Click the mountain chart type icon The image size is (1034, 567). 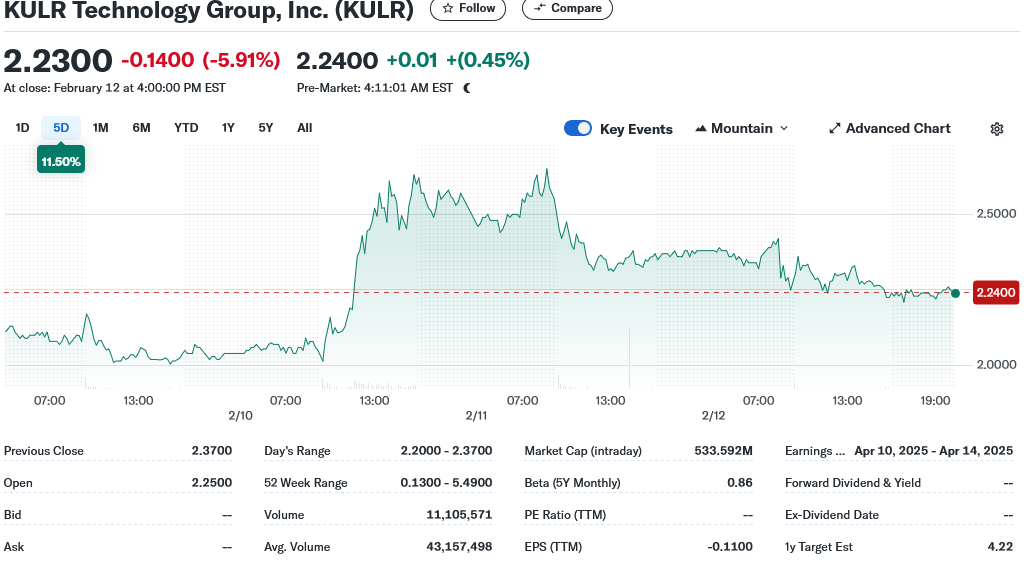coord(701,129)
